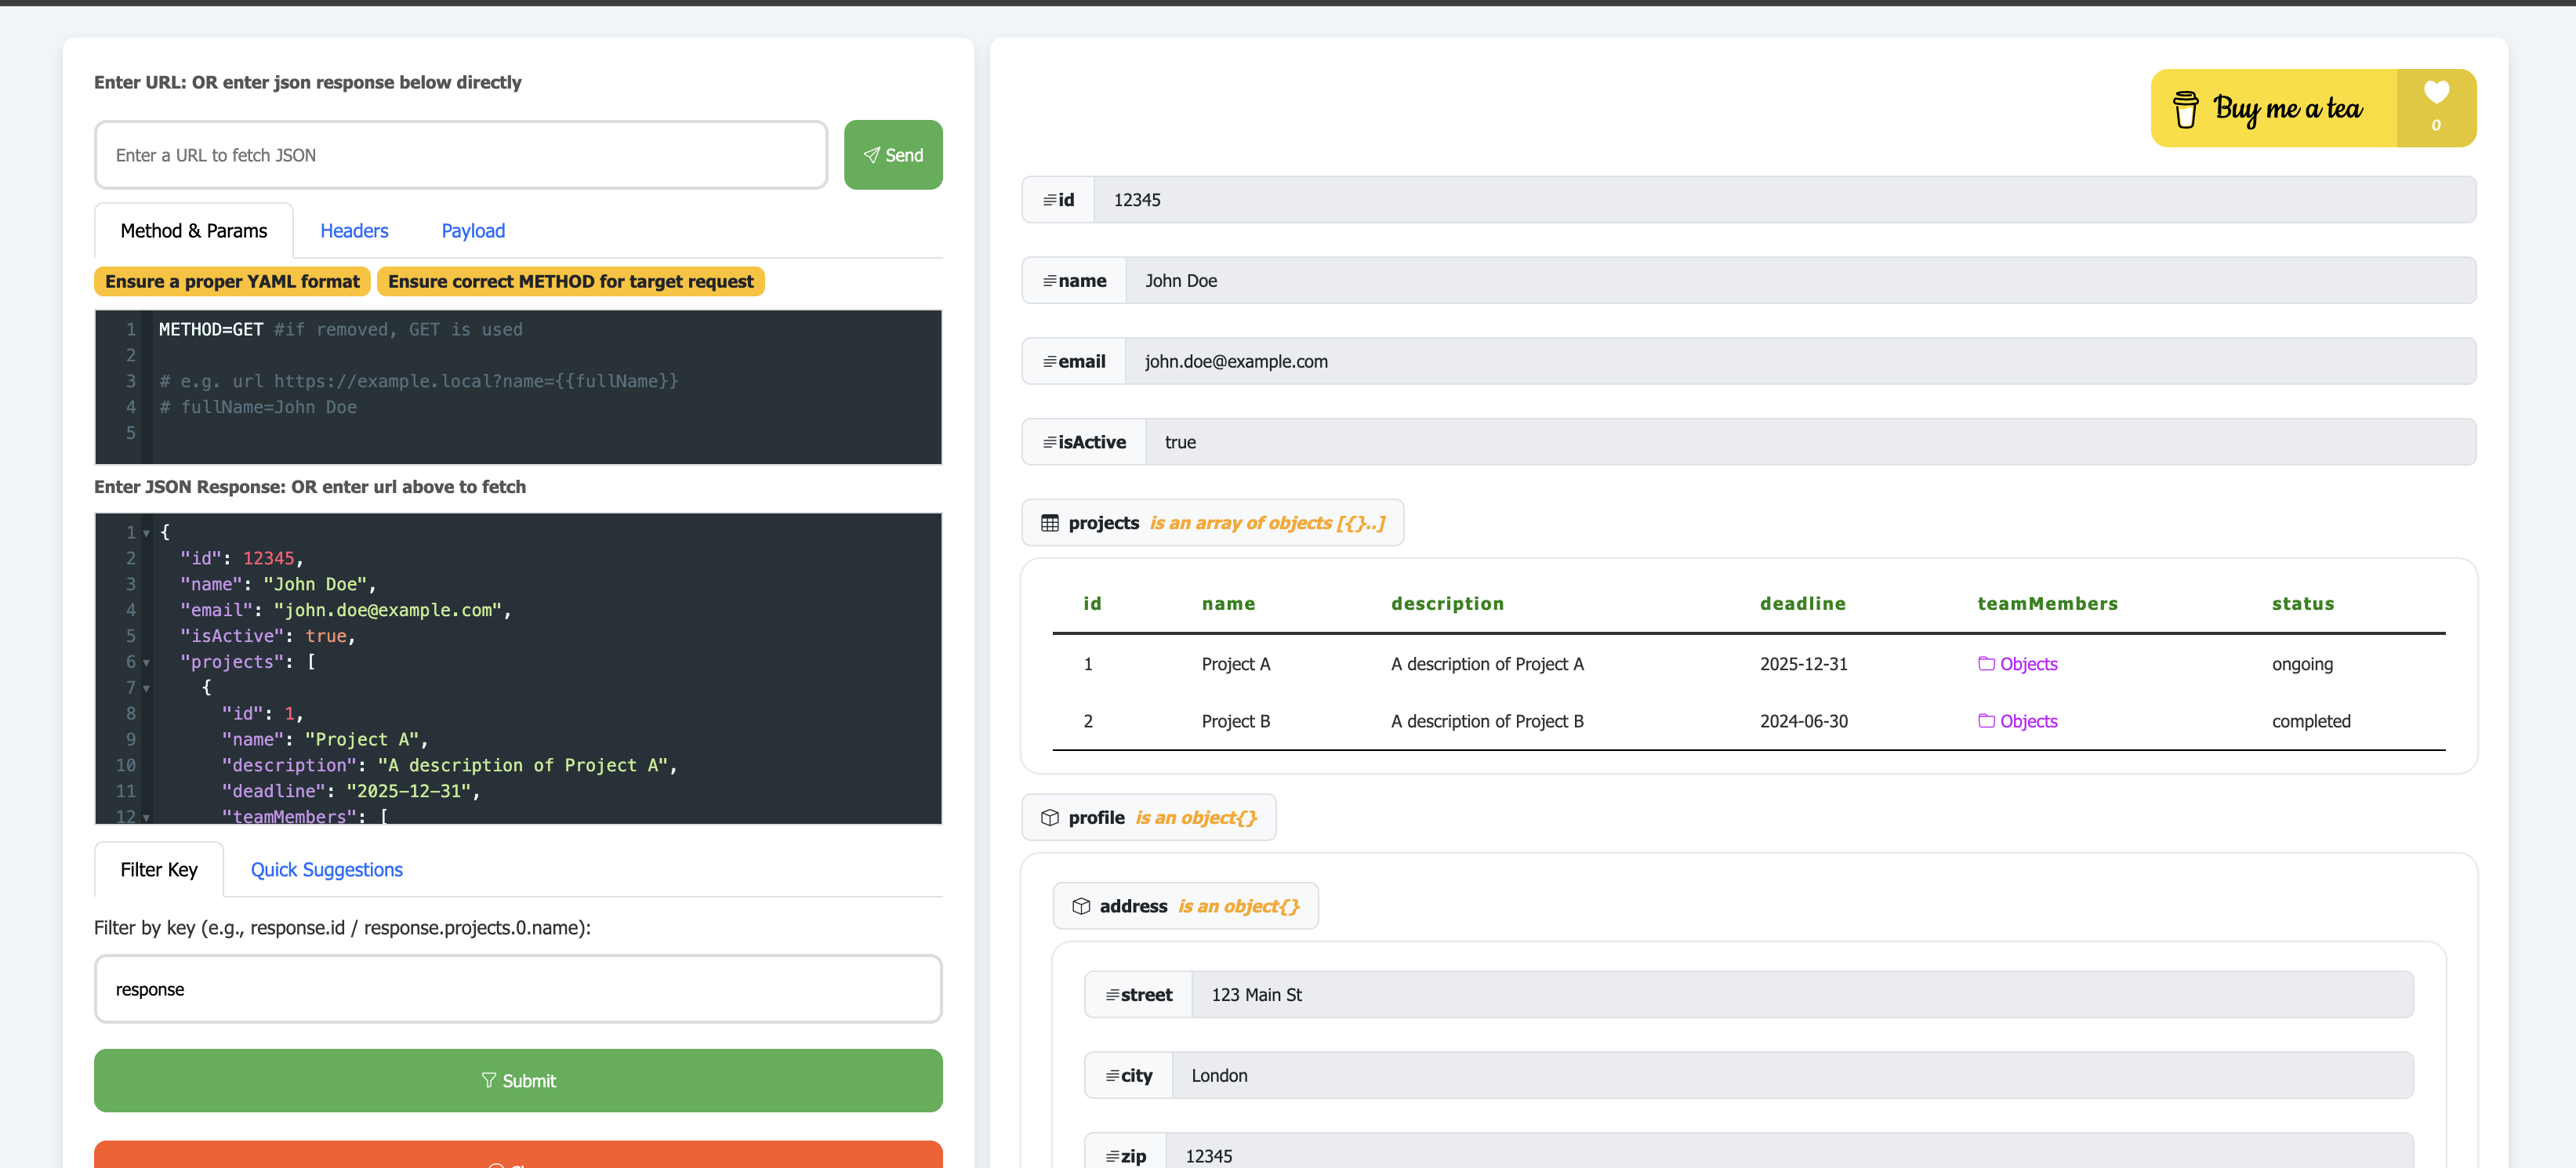The image size is (2576, 1168).
Task: Click the text lines icon beside city
Action: (1112, 1076)
